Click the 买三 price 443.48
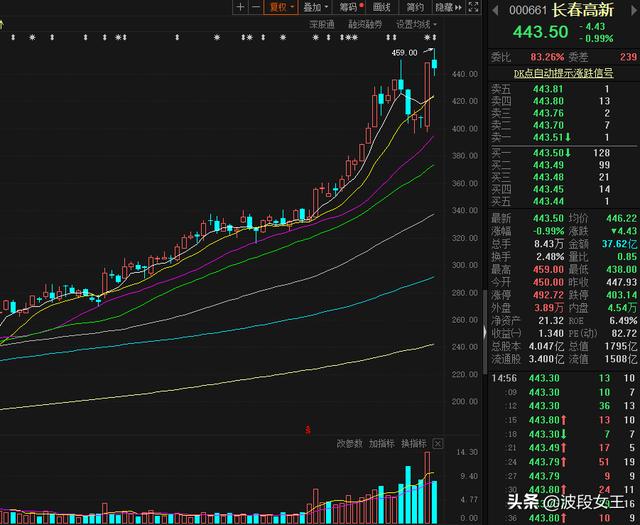 pyautogui.click(x=548, y=177)
